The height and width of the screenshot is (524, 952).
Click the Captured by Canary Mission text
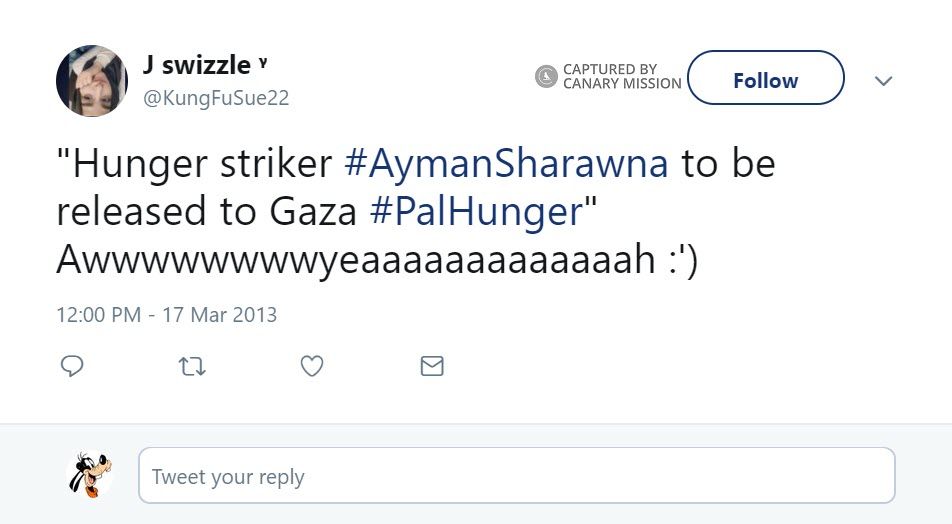point(621,77)
